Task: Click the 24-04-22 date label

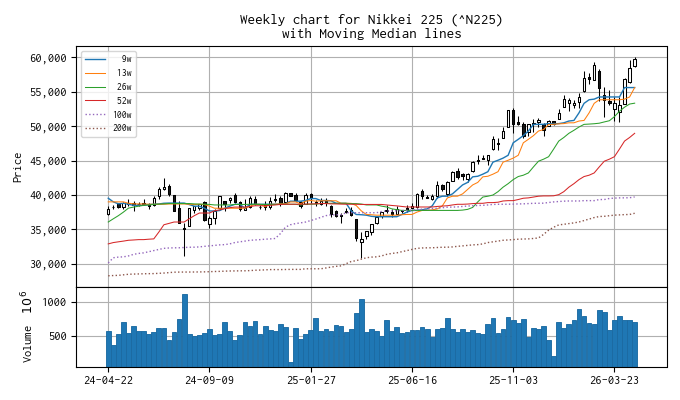Action: (x=108, y=380)
